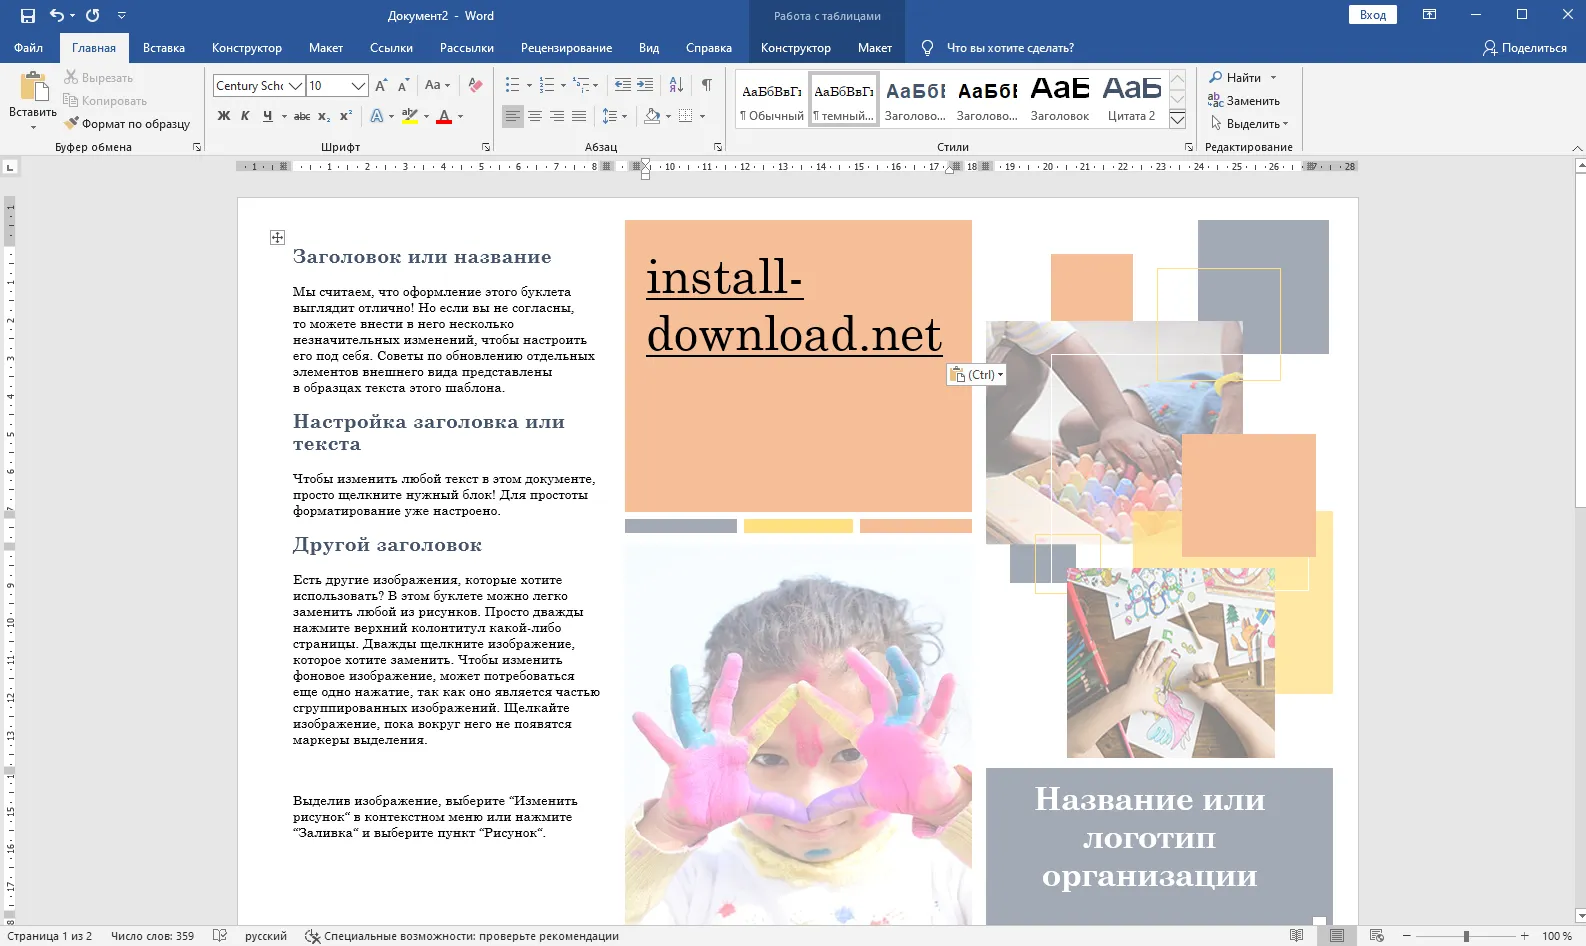Switch to the Рецензирование tab

tap(566, 48)
